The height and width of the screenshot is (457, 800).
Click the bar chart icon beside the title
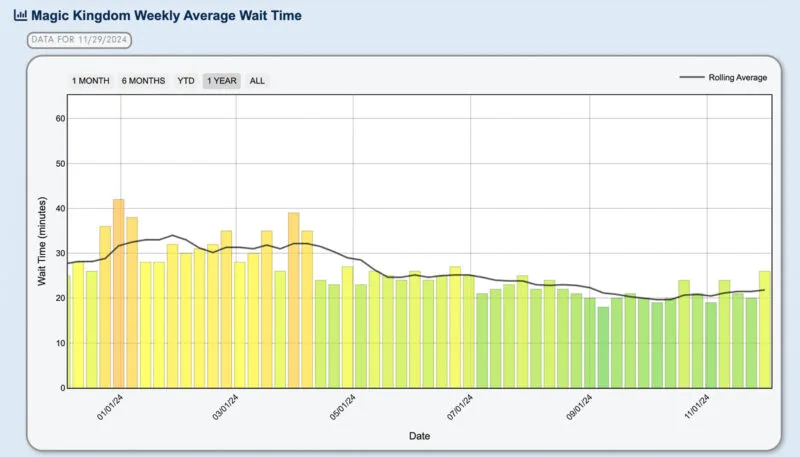tap(20, 15)
